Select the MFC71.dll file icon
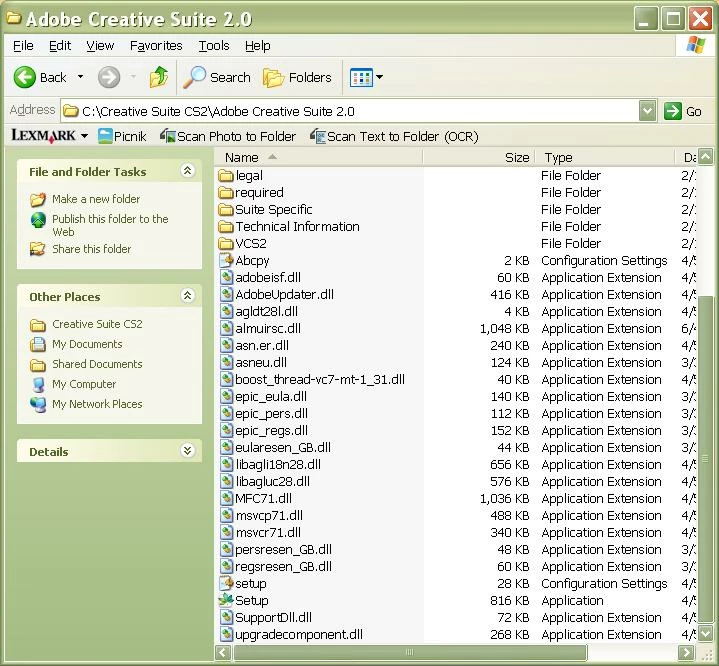719x666 pixels. 226,498
